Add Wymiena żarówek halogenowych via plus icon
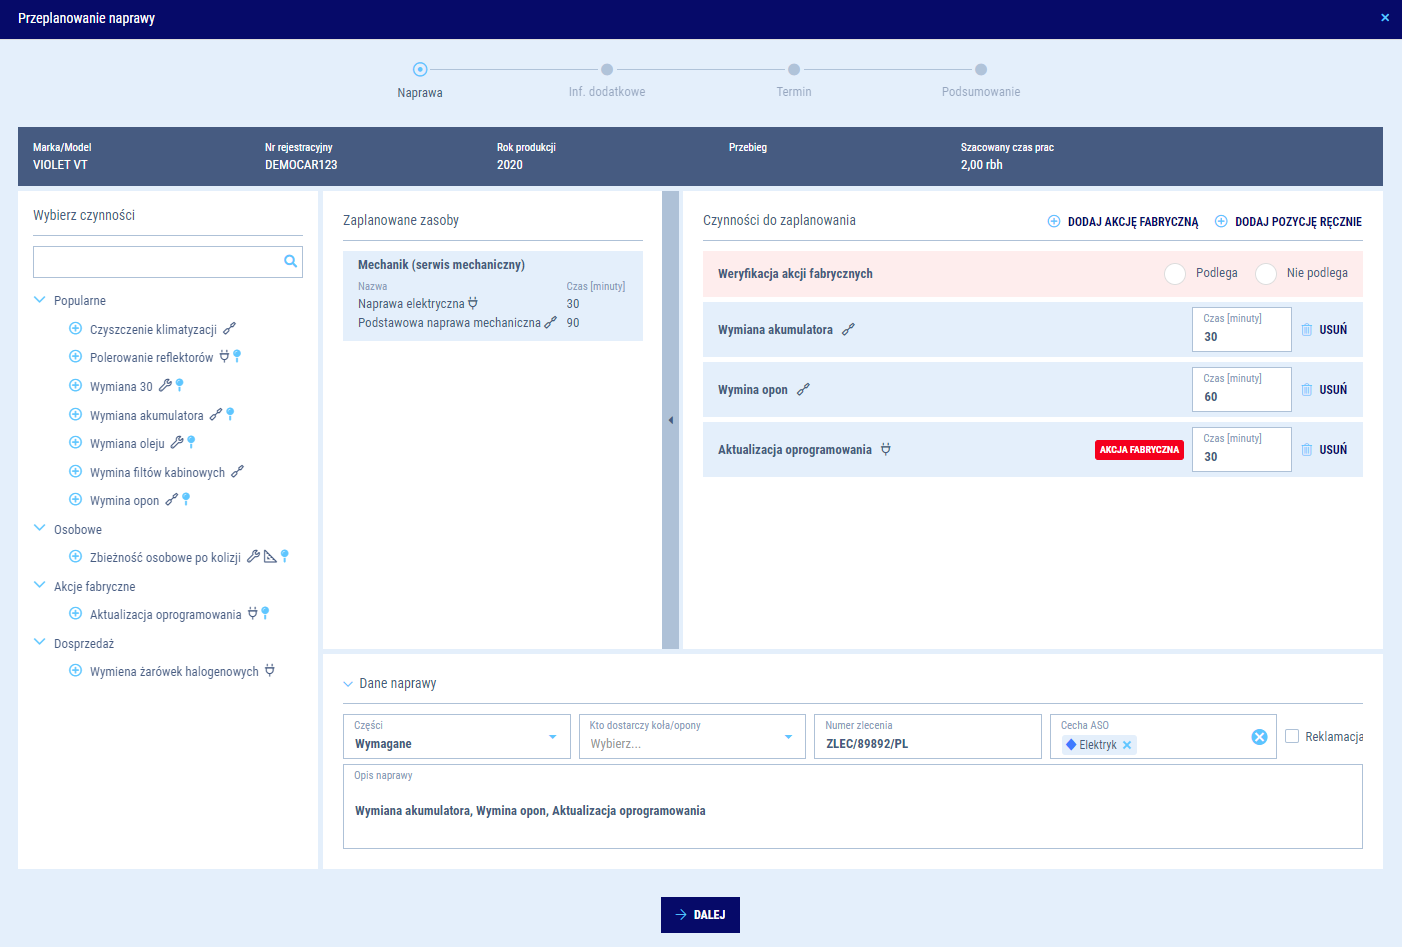The height and width of the screenshot is (947, 1402). 75,671
